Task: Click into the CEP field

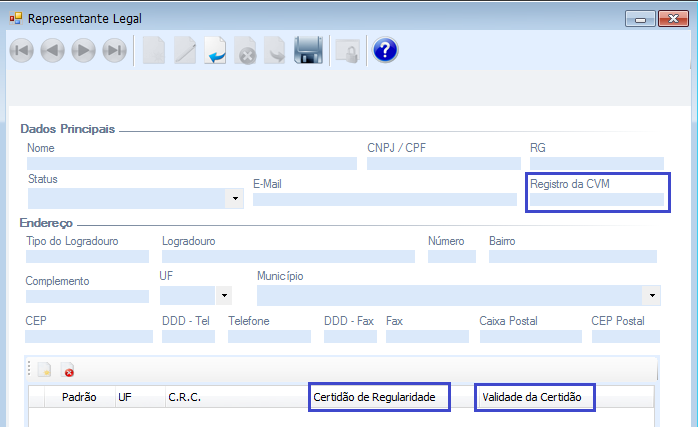Action: click(89, 337)
